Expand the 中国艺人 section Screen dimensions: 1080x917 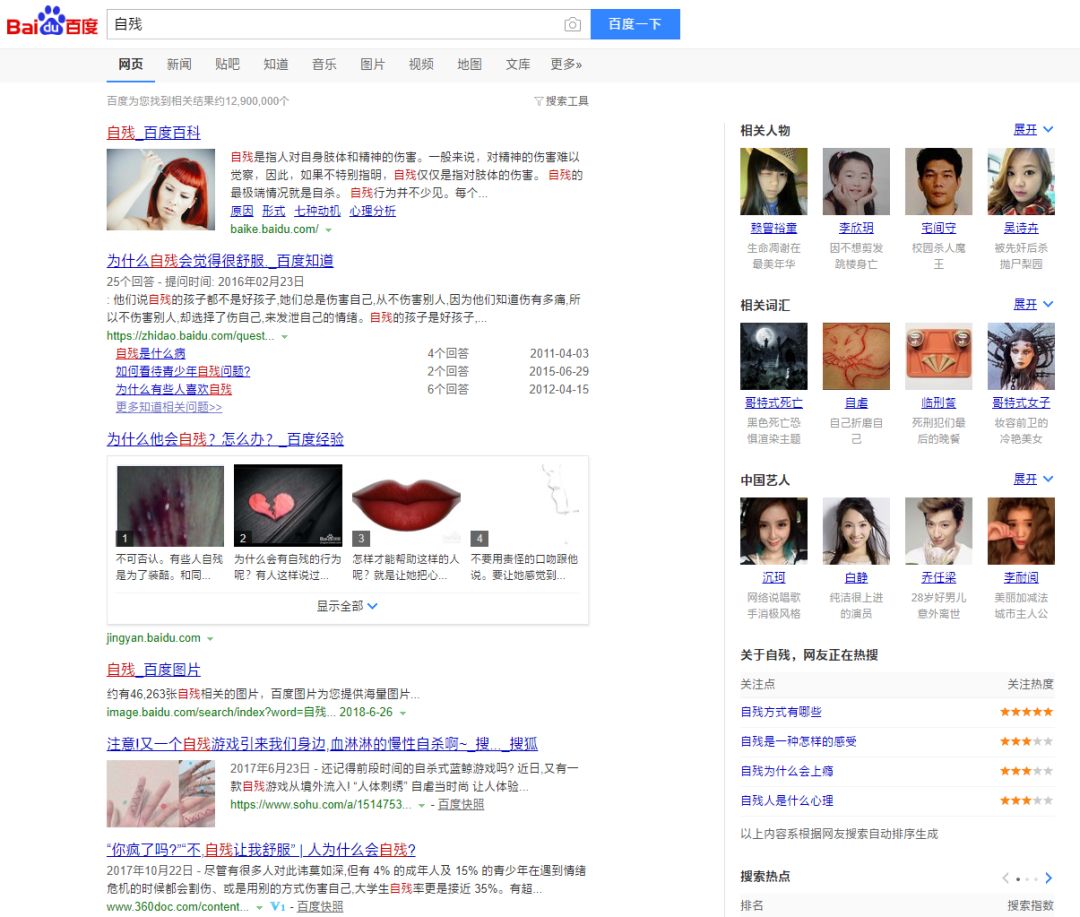(1033, 480)
